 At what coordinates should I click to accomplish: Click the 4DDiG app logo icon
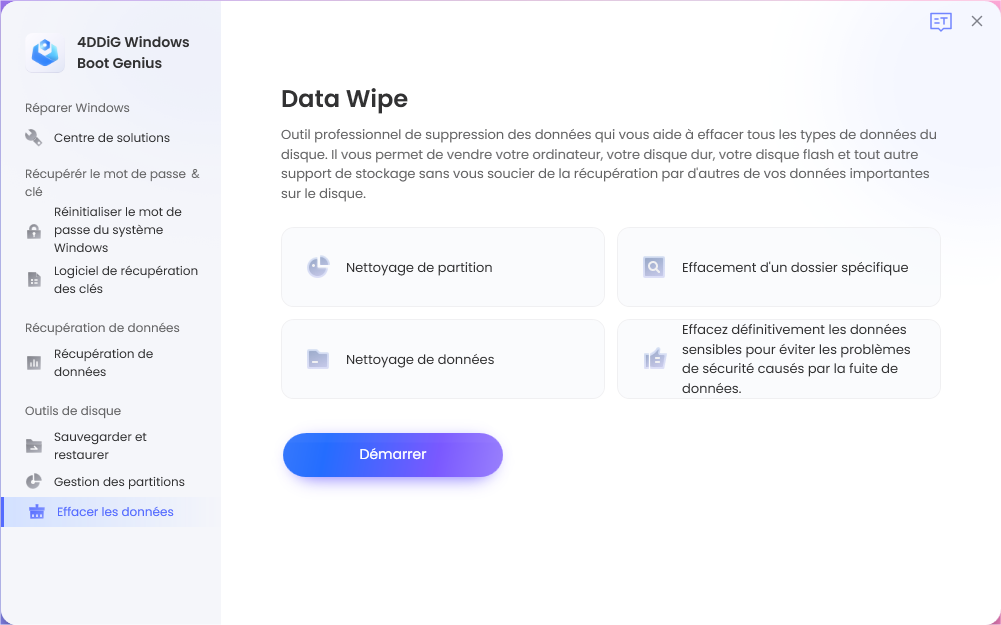click(45, 52)
